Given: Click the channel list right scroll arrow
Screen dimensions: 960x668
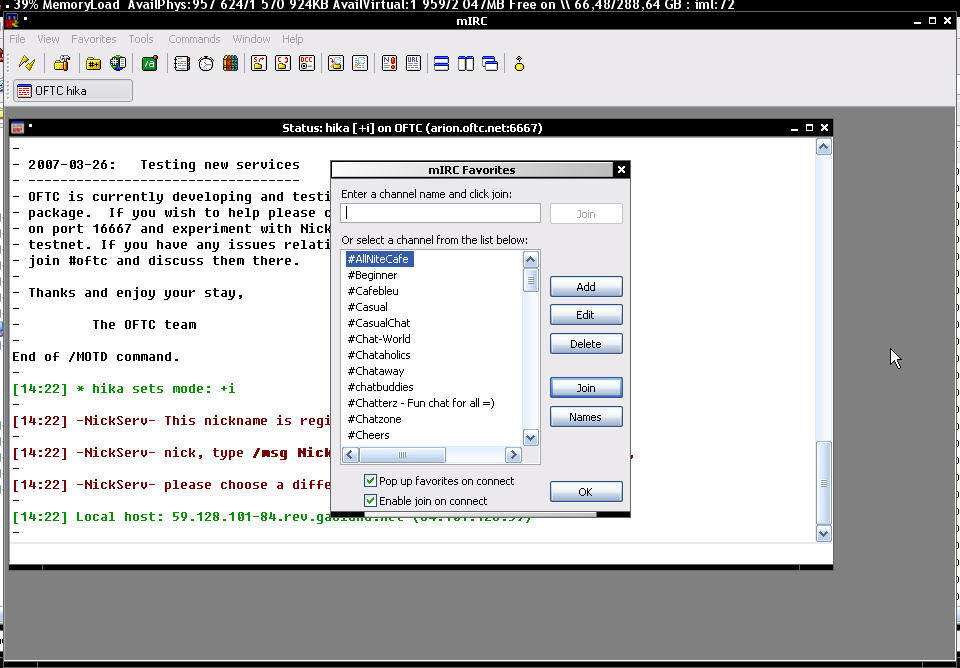Looking at the screenshot, I should click(513, 454).
